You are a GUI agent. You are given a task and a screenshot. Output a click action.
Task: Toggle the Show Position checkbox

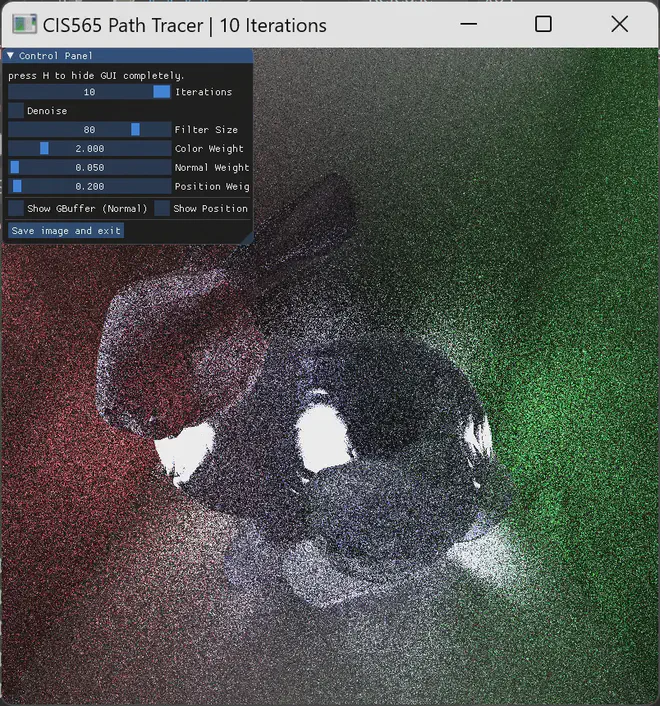[x=162, y=208]
